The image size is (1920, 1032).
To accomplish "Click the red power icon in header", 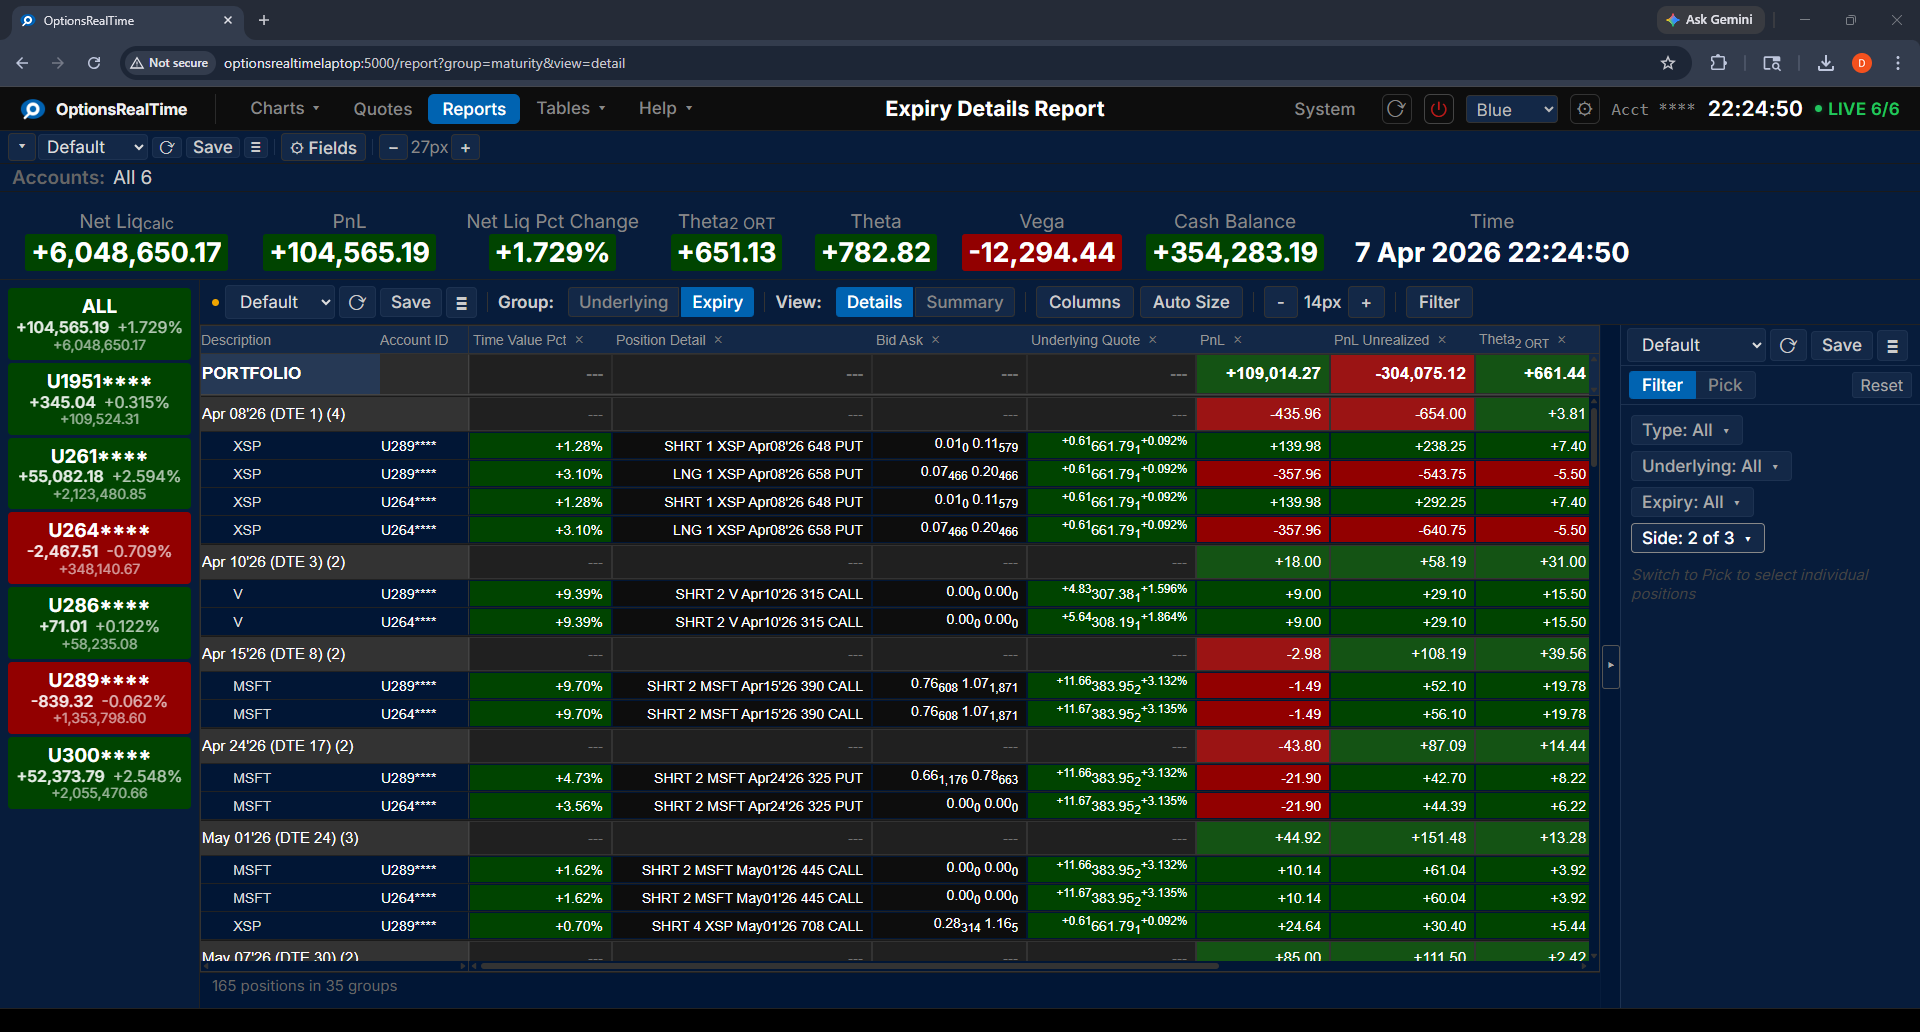I will [x=1439, y=109].
